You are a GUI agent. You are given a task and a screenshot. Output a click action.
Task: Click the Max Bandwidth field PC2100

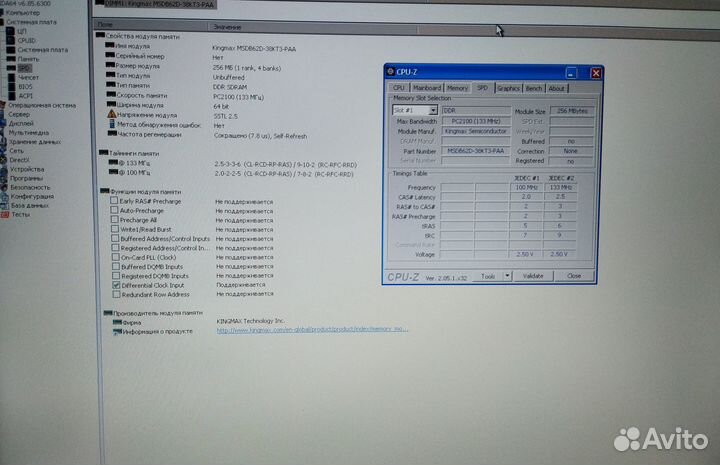pos(476,121)
